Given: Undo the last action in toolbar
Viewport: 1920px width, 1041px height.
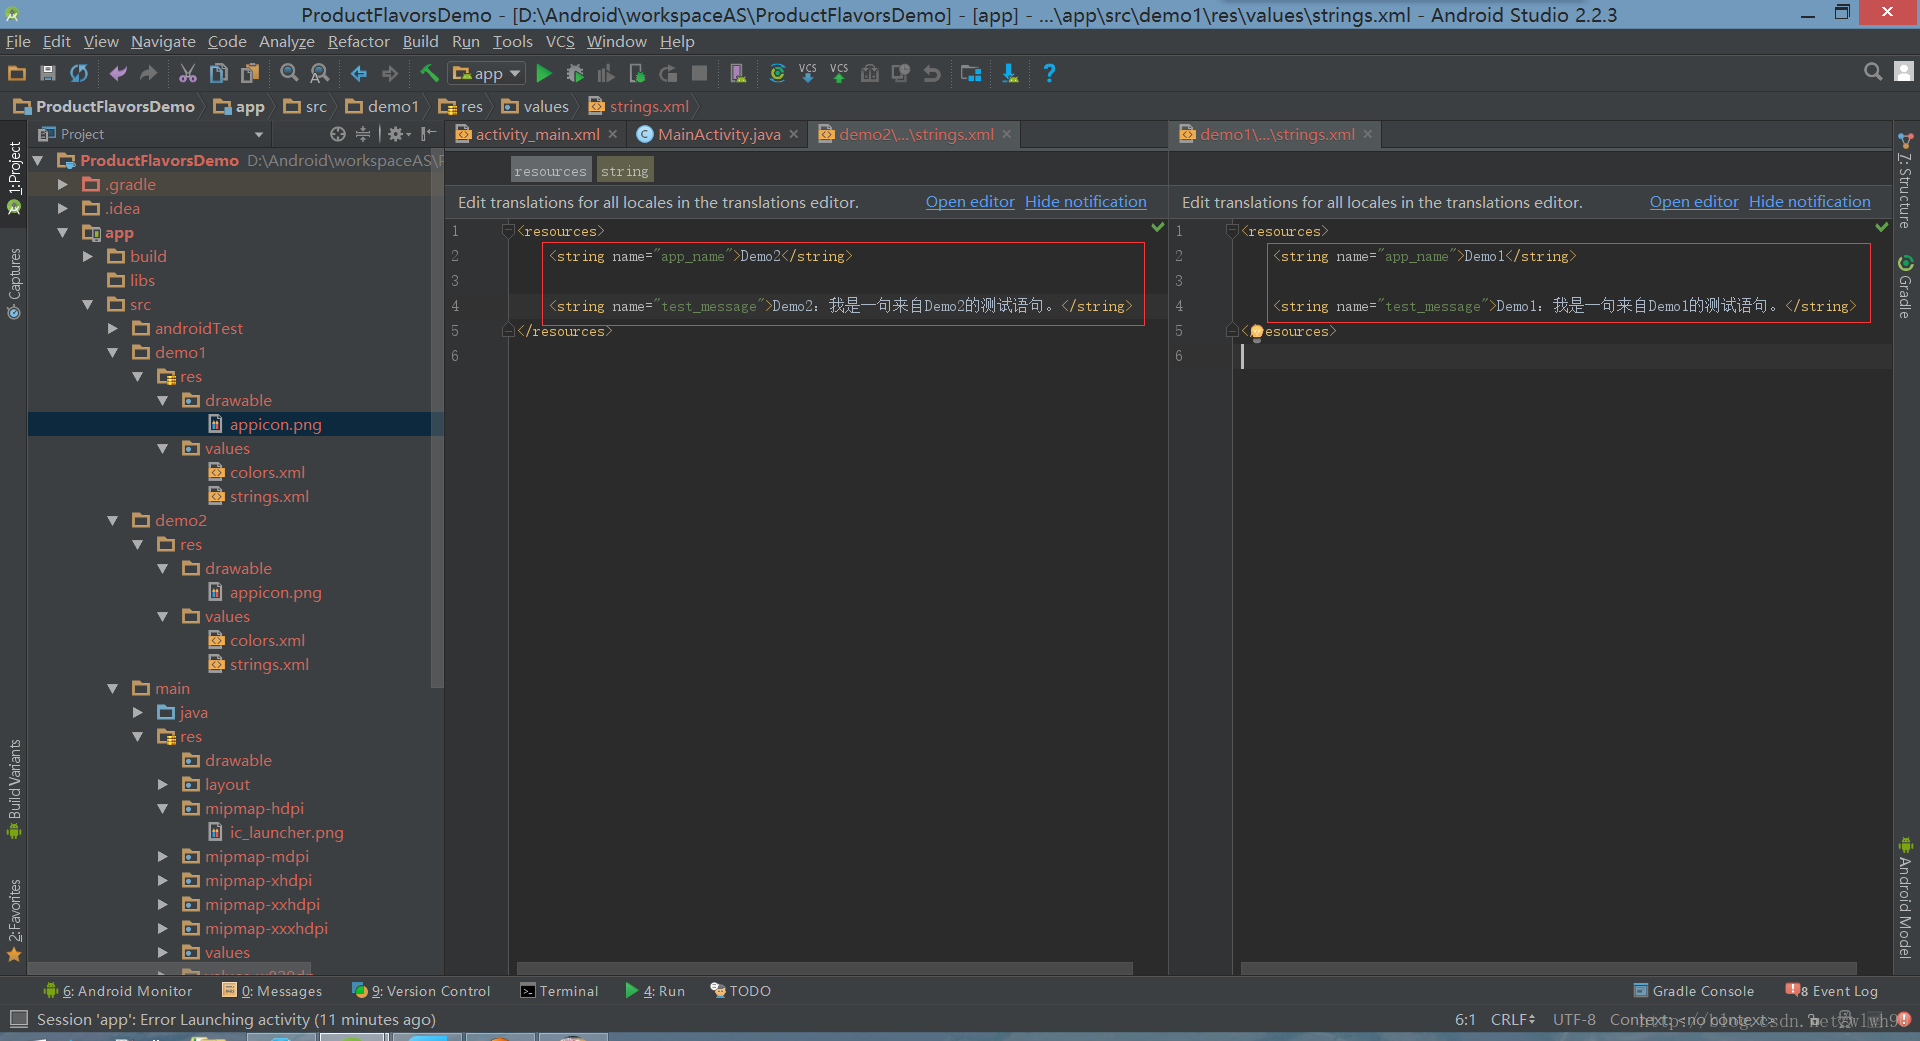Looking at the screenshot, I should (x=118, y=73).
